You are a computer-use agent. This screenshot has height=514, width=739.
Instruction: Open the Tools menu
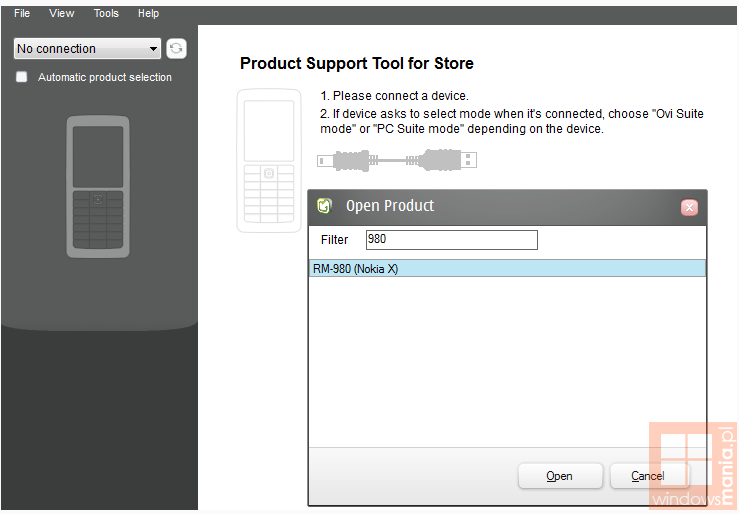[106, 13]
